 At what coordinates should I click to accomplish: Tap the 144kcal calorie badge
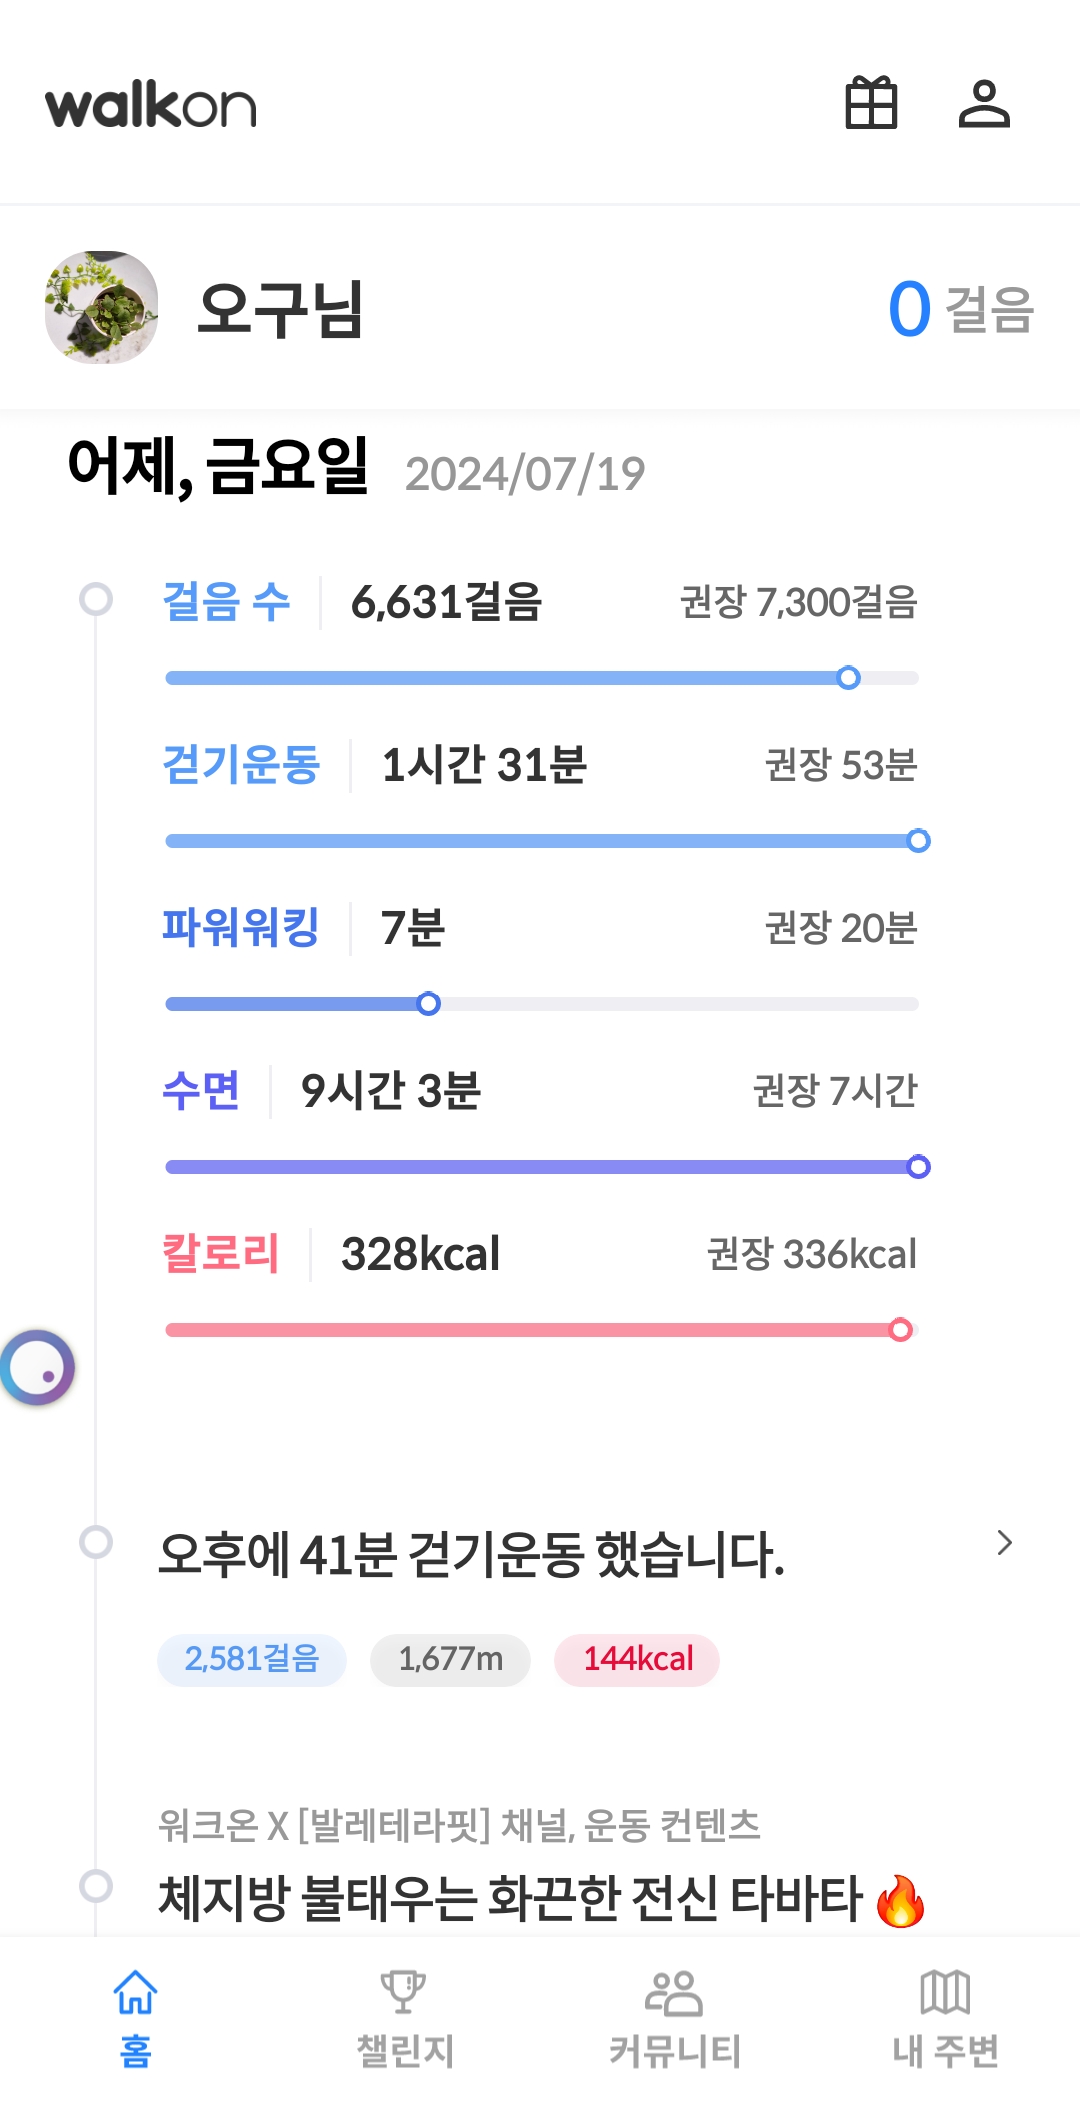(x=637, y=1660)
